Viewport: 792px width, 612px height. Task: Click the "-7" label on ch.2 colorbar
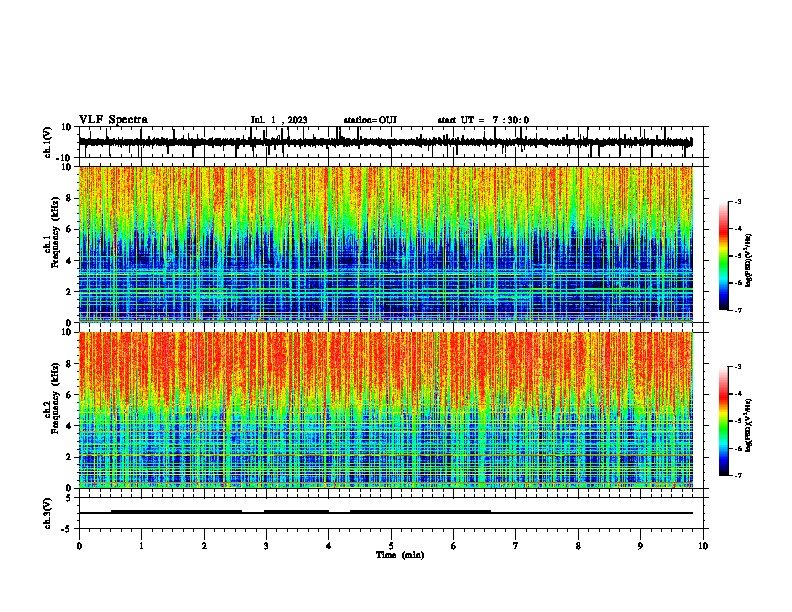point(738,475)
